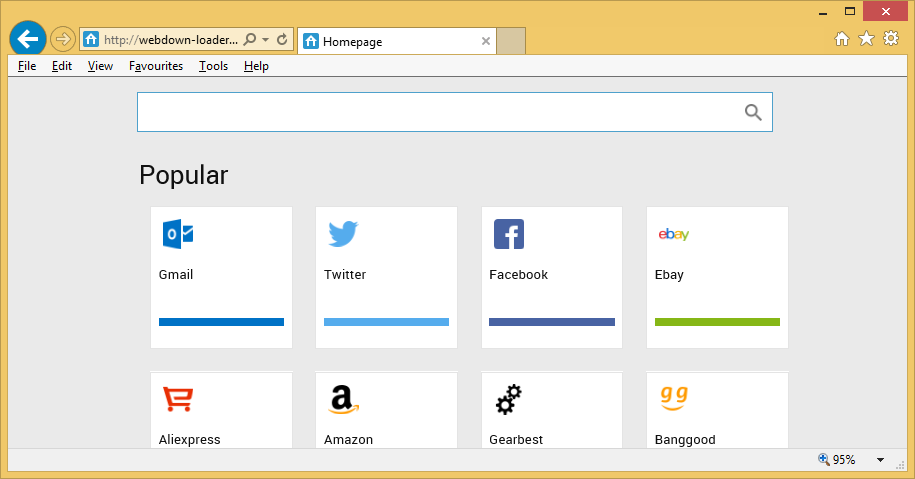Open a new tab with blank tab button

pyautogui.click(x=511, y=41)
